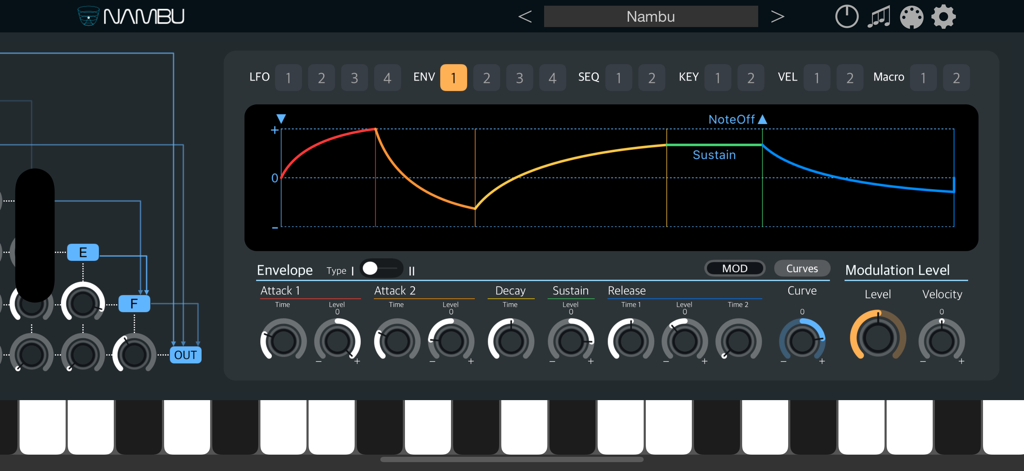Viewport: 1024px width, 471px height.
Task: Click the NoteOff marker triangle
Action: click(762, 120)
